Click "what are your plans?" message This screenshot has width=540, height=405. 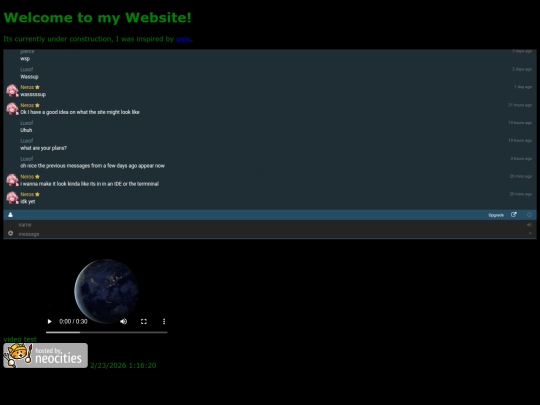43,148
